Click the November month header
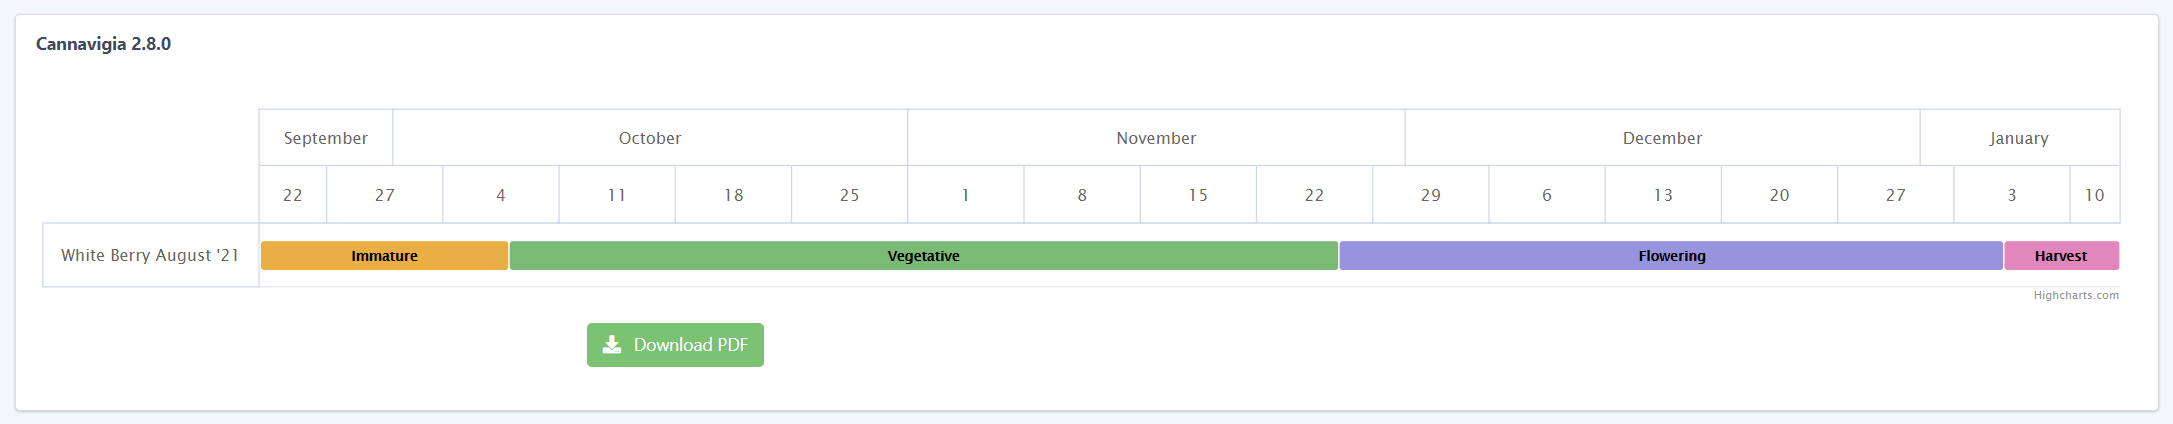Screen dimensions: 2173x424 coord(1156,138)
